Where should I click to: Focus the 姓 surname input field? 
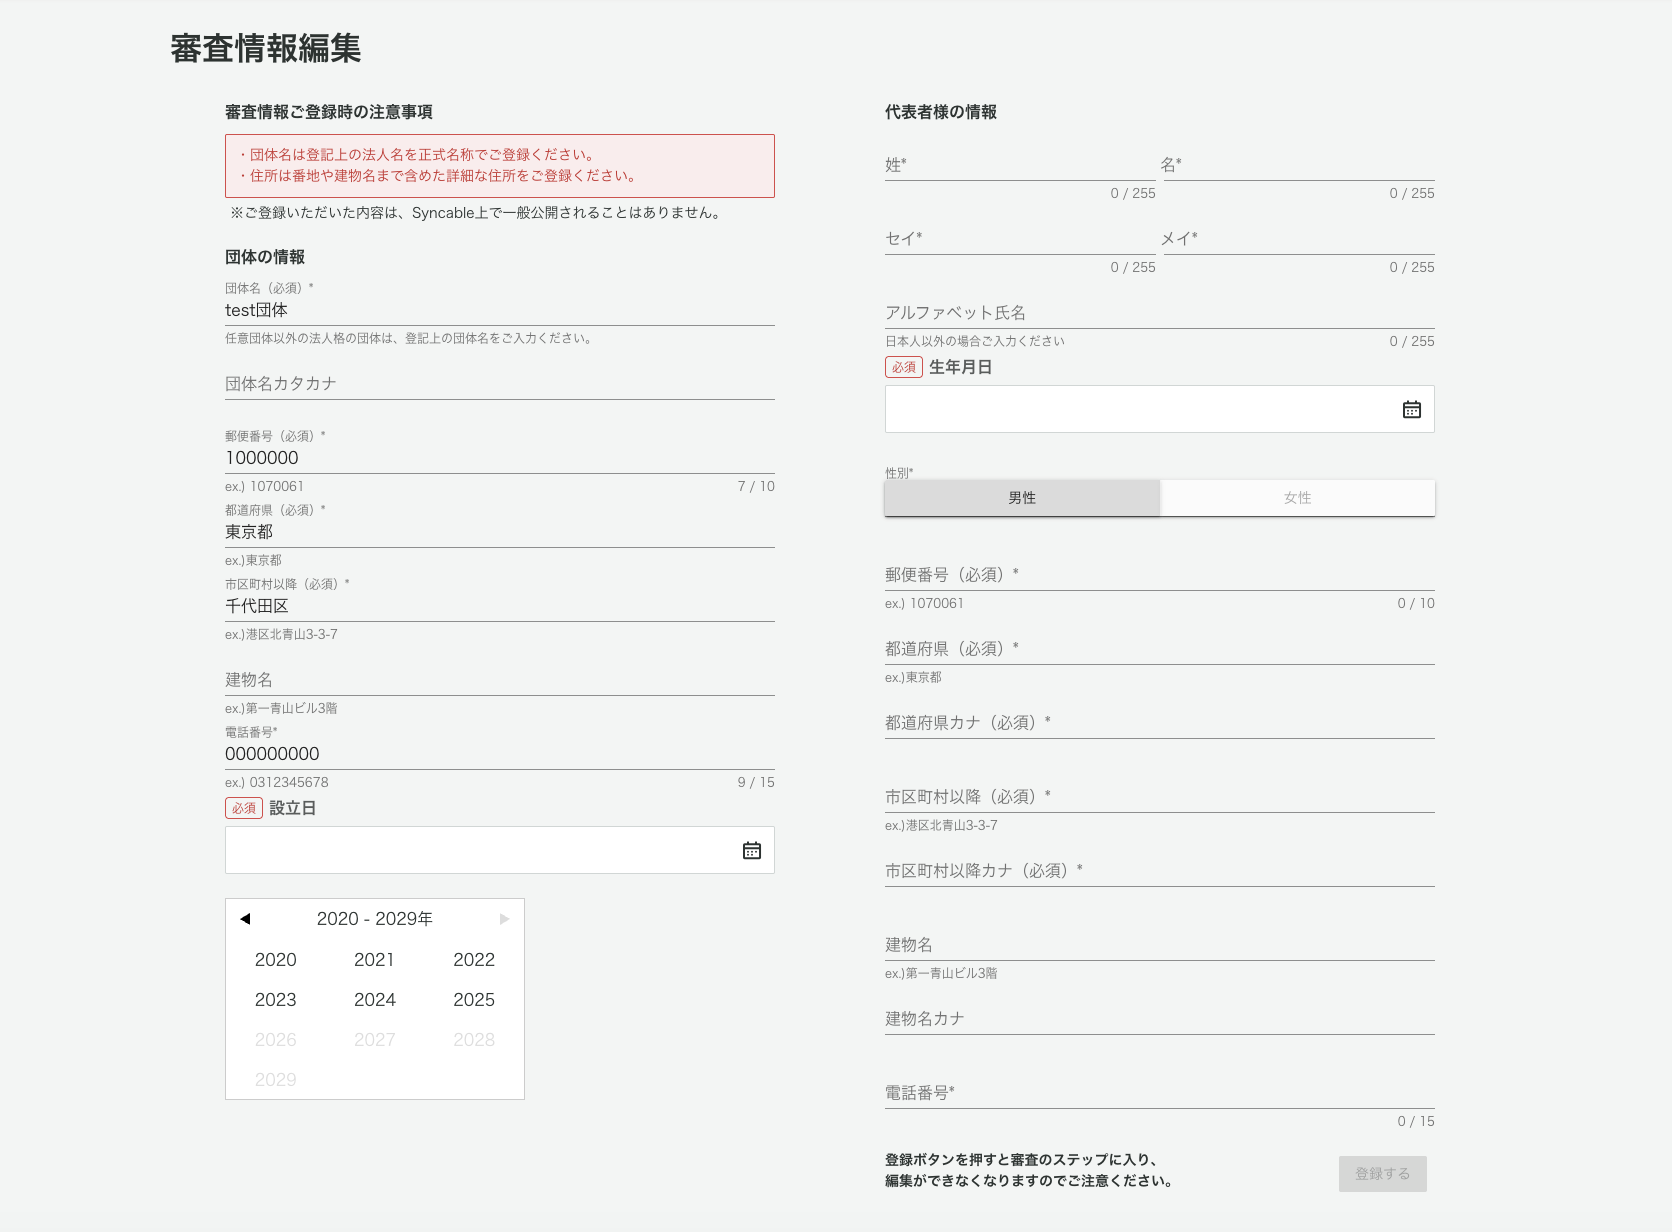(x=1019, y=165)
